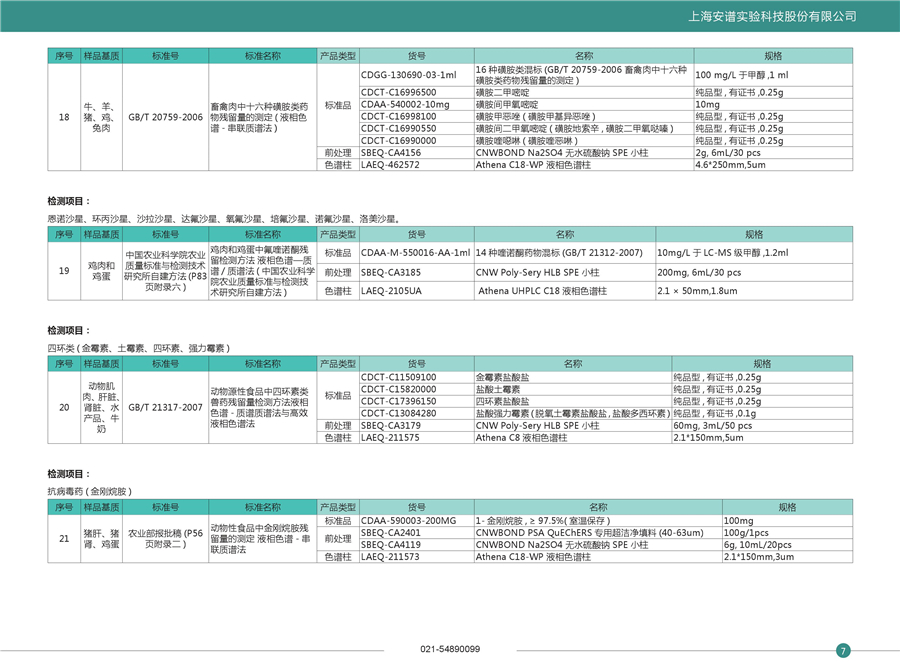Click serial number 18 in first table

pyautogui.click(x=64, y=117)
